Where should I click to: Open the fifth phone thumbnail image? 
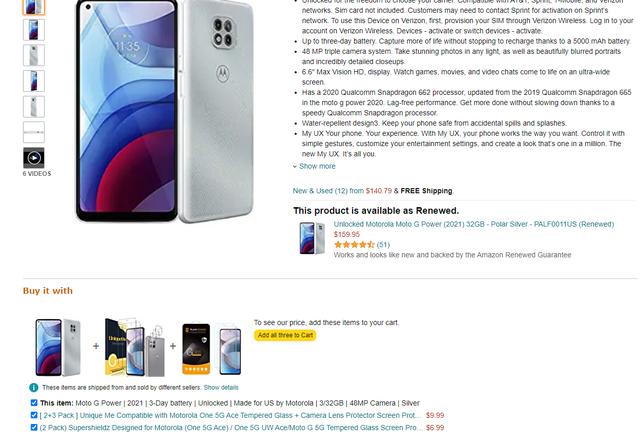click(34, 107)
